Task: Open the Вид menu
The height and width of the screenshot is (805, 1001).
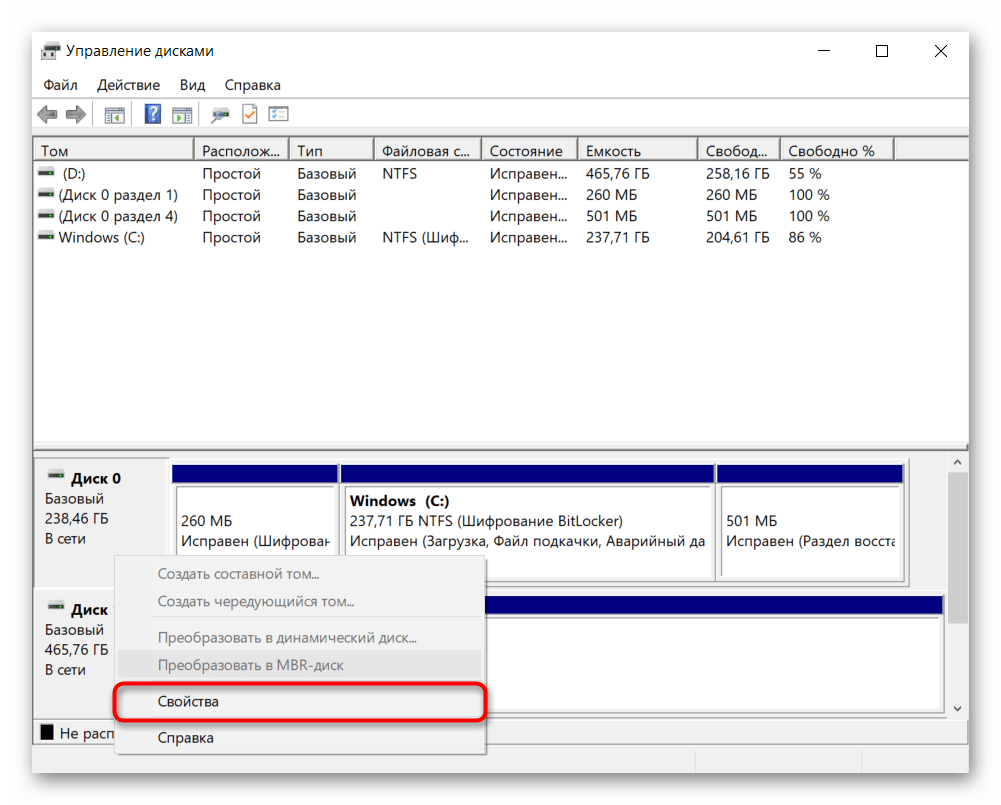Action: [x=192, y=85]
